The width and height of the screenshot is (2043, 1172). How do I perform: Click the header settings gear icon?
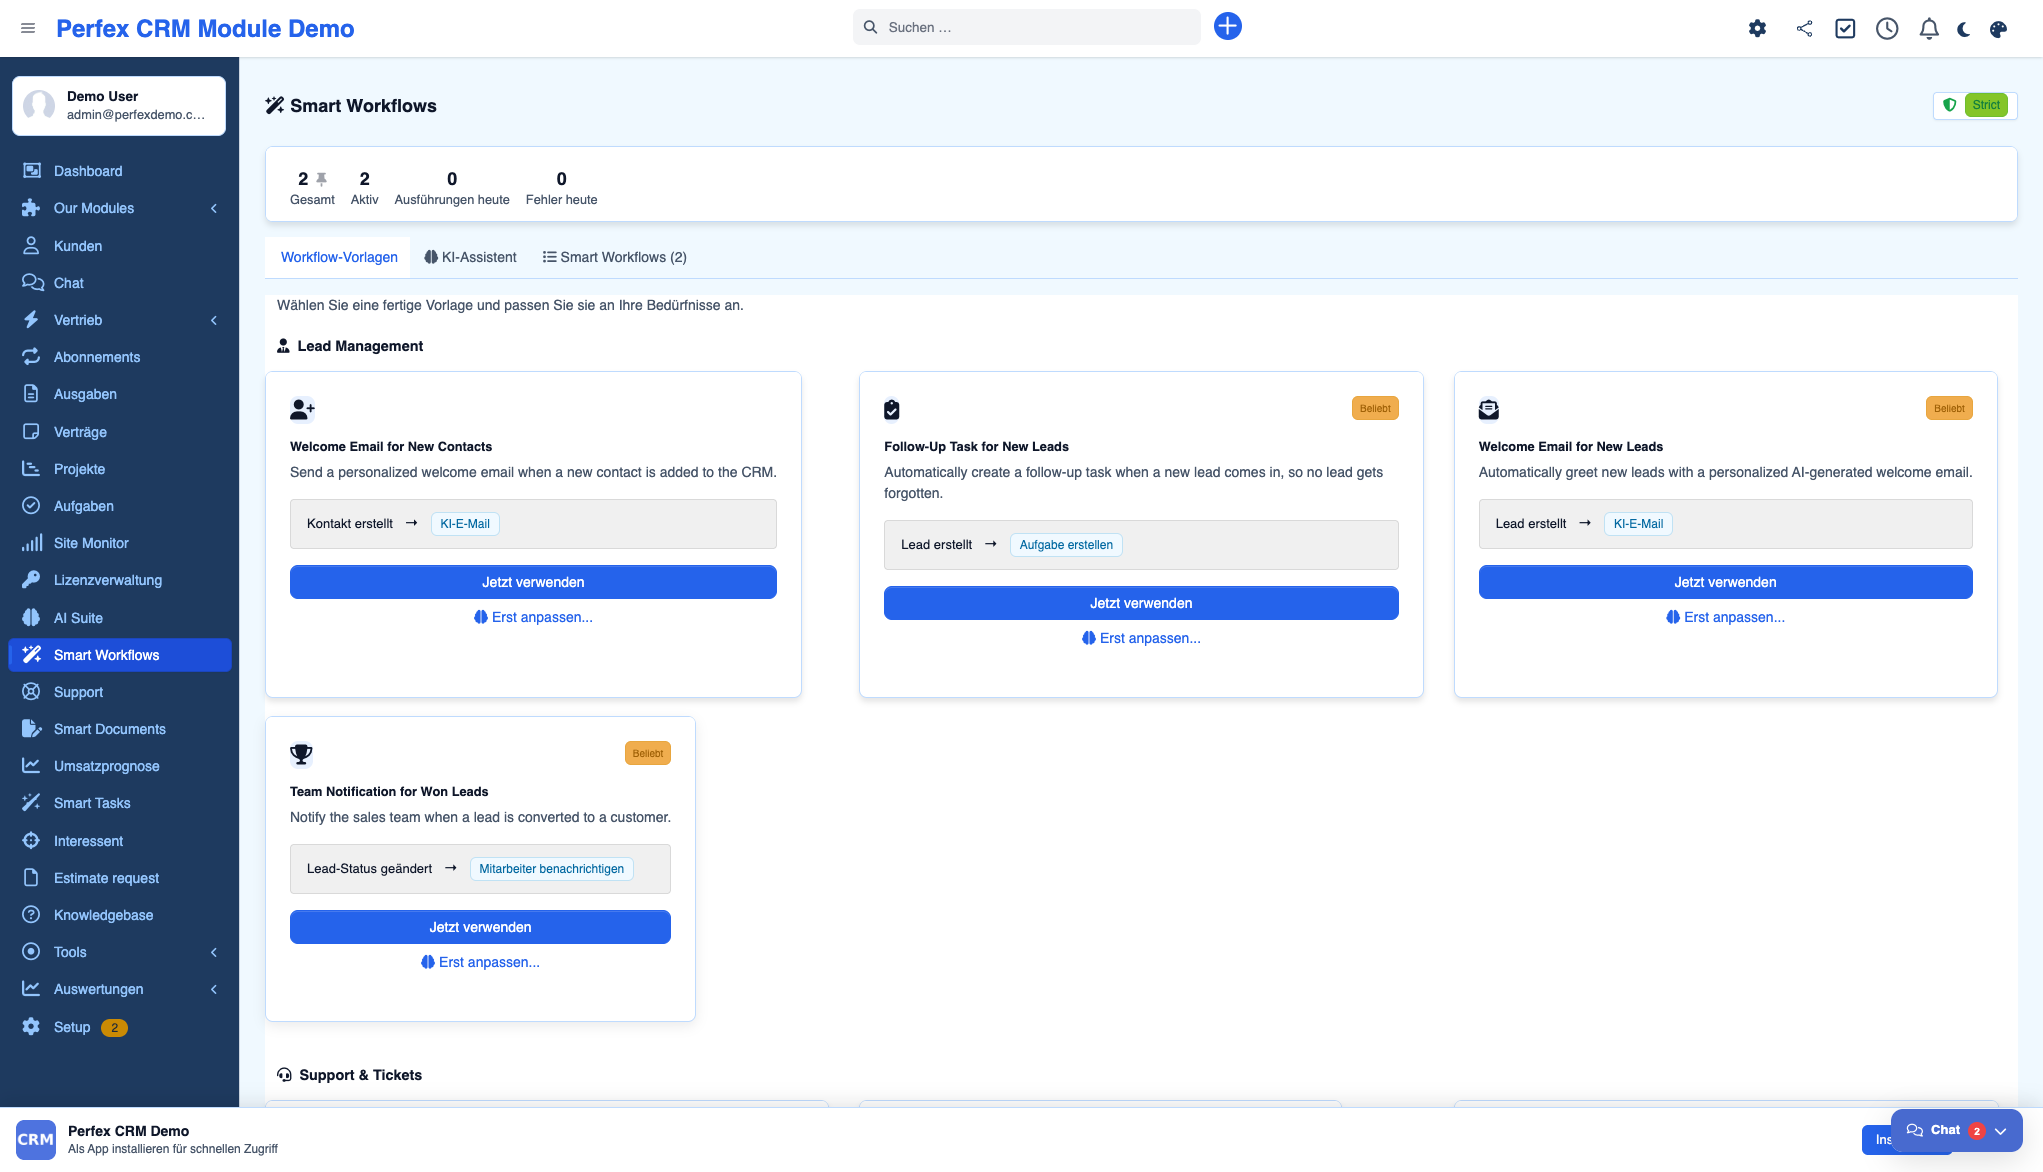coord(1757,29)
